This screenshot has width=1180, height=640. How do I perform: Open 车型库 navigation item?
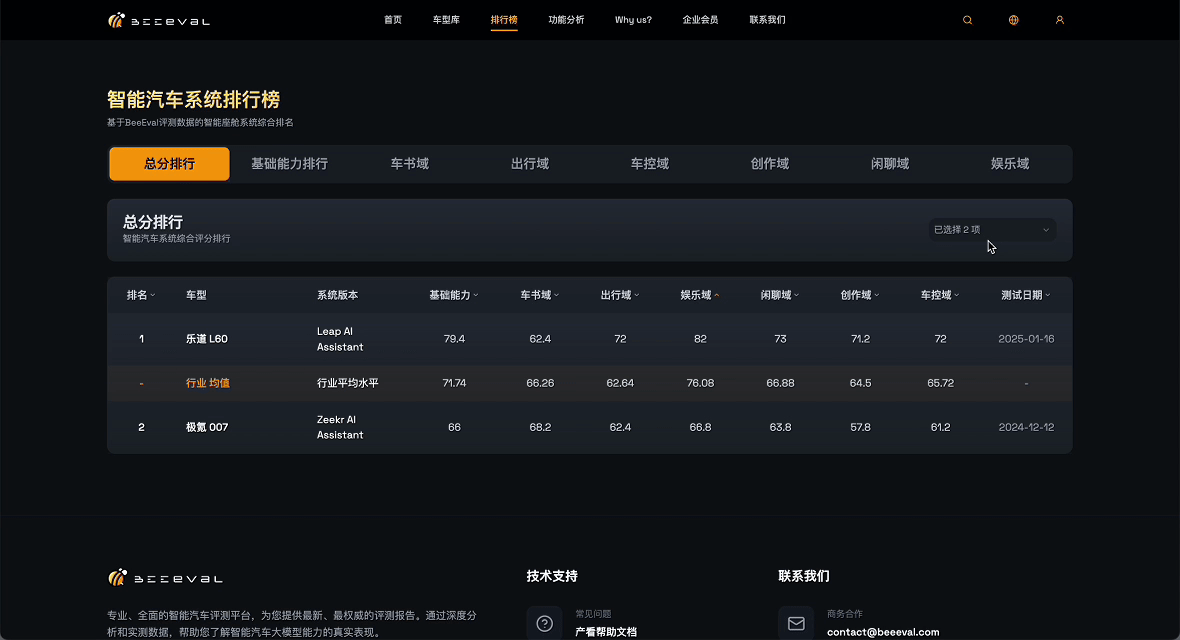click(446, 20)
